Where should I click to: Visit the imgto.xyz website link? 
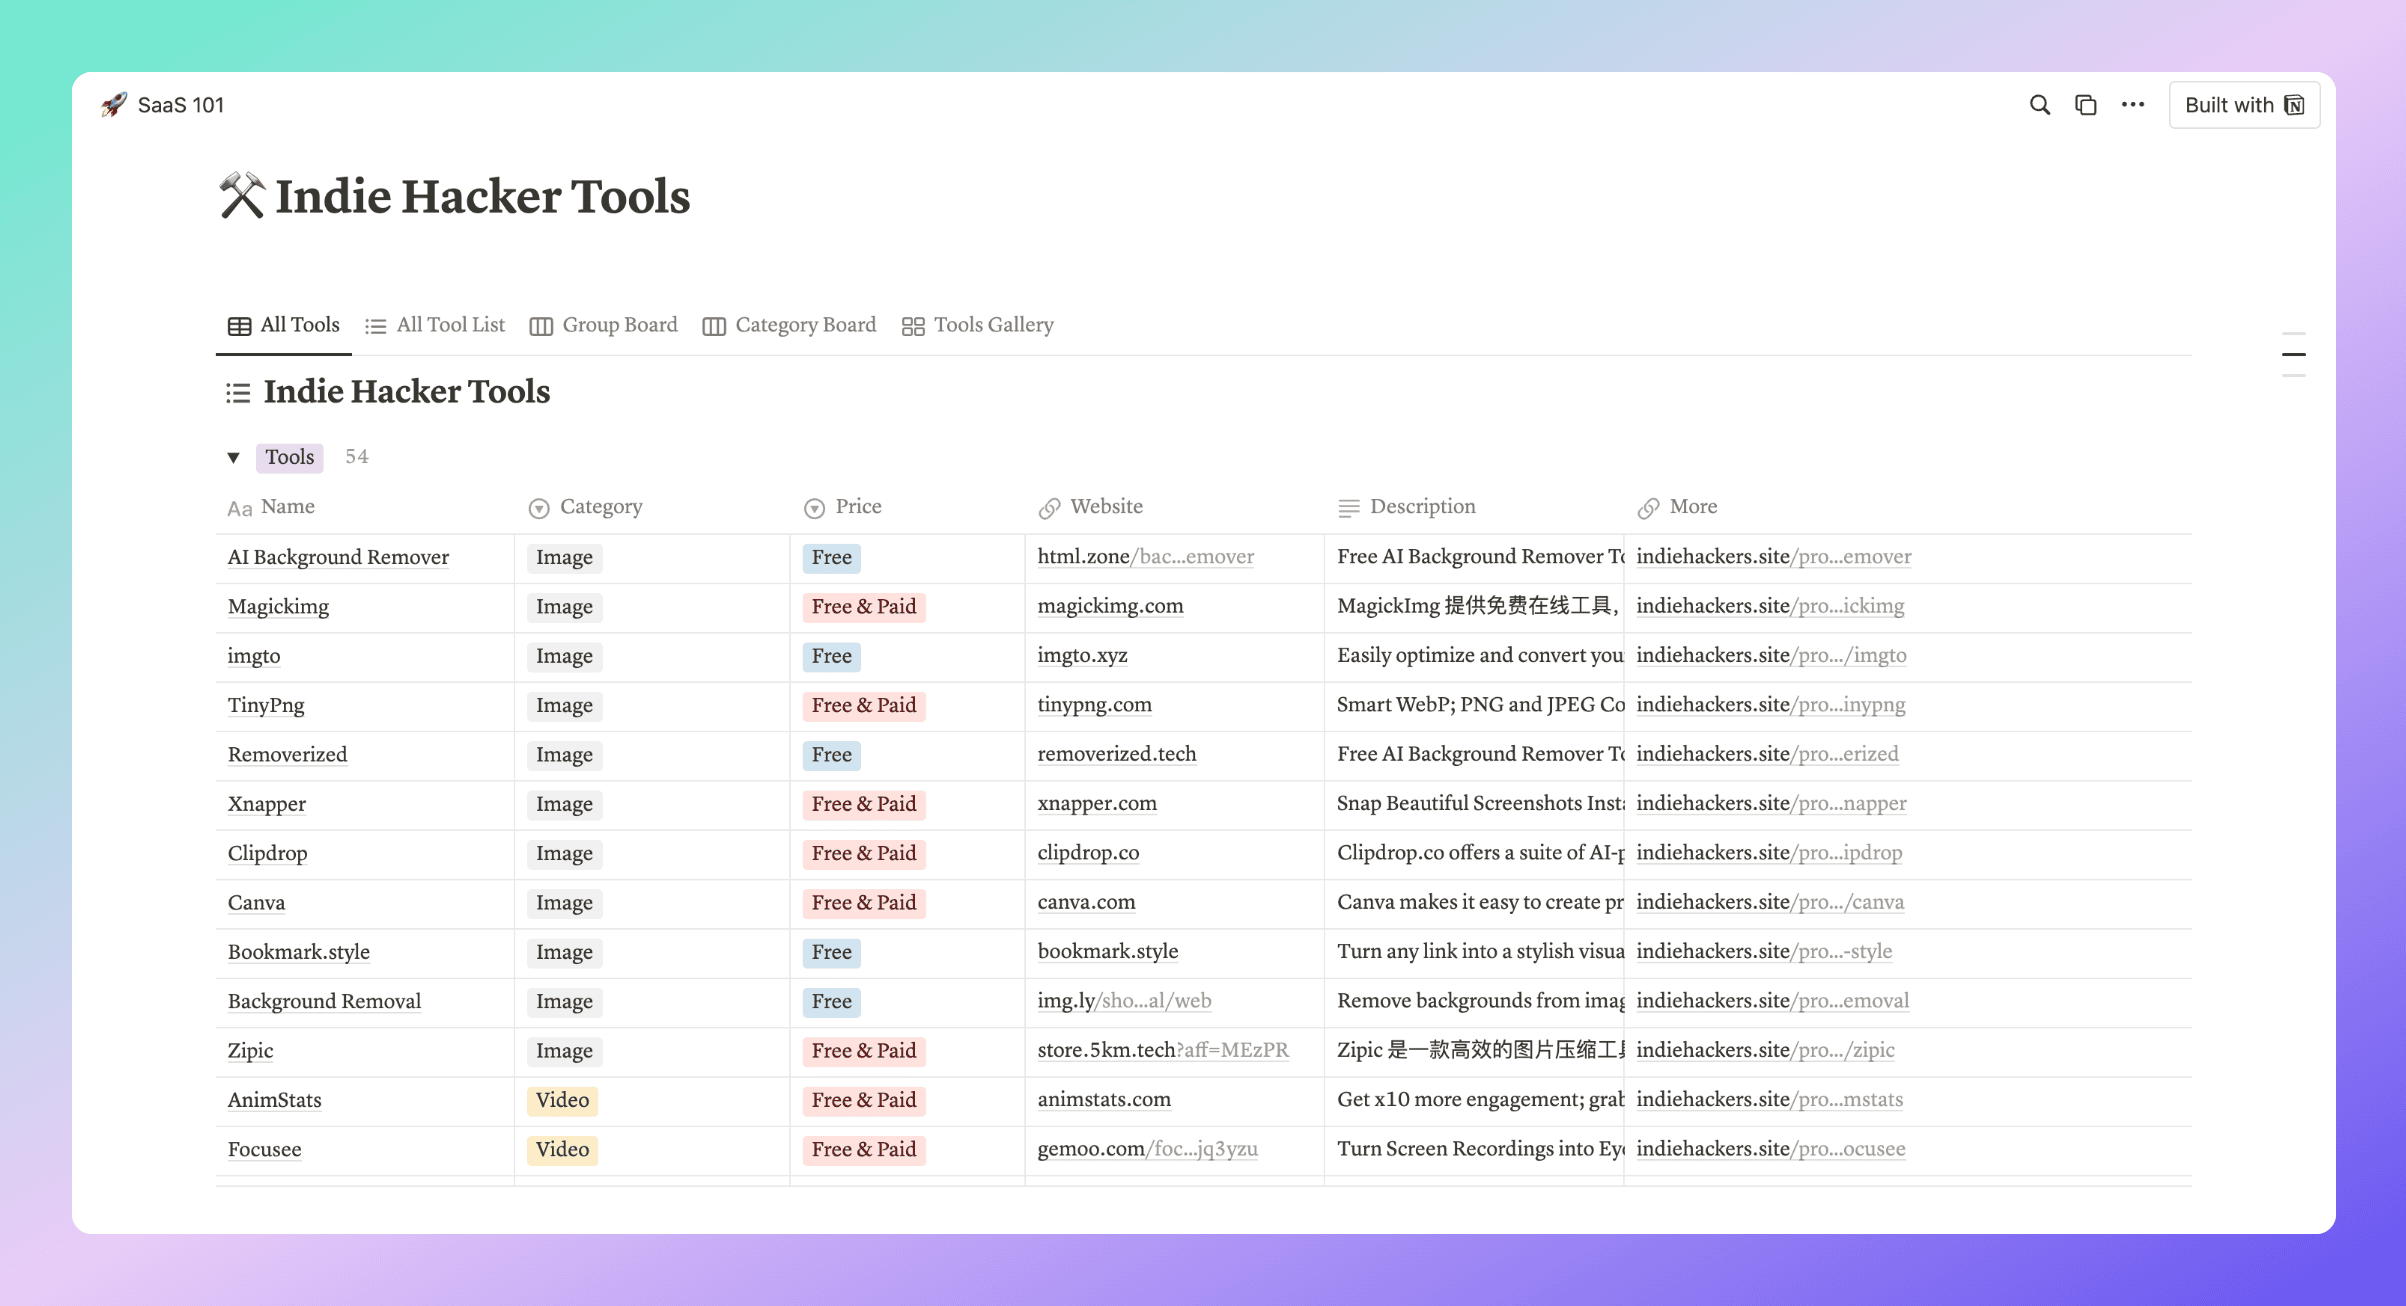click(1082, 655)
